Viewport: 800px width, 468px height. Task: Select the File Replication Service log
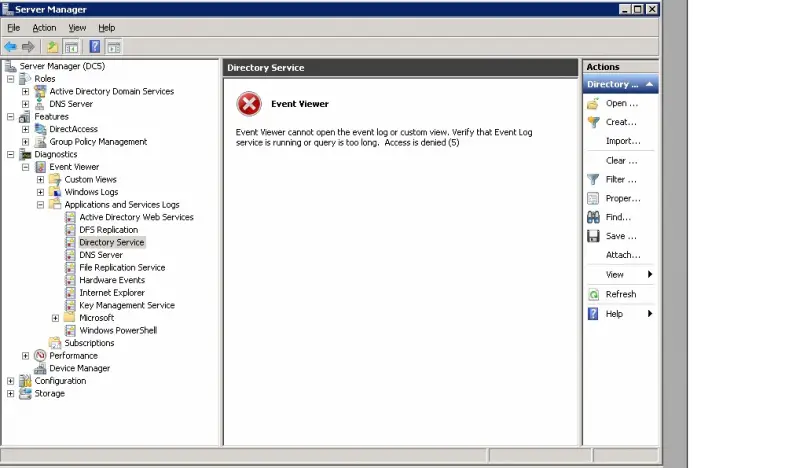122,267
